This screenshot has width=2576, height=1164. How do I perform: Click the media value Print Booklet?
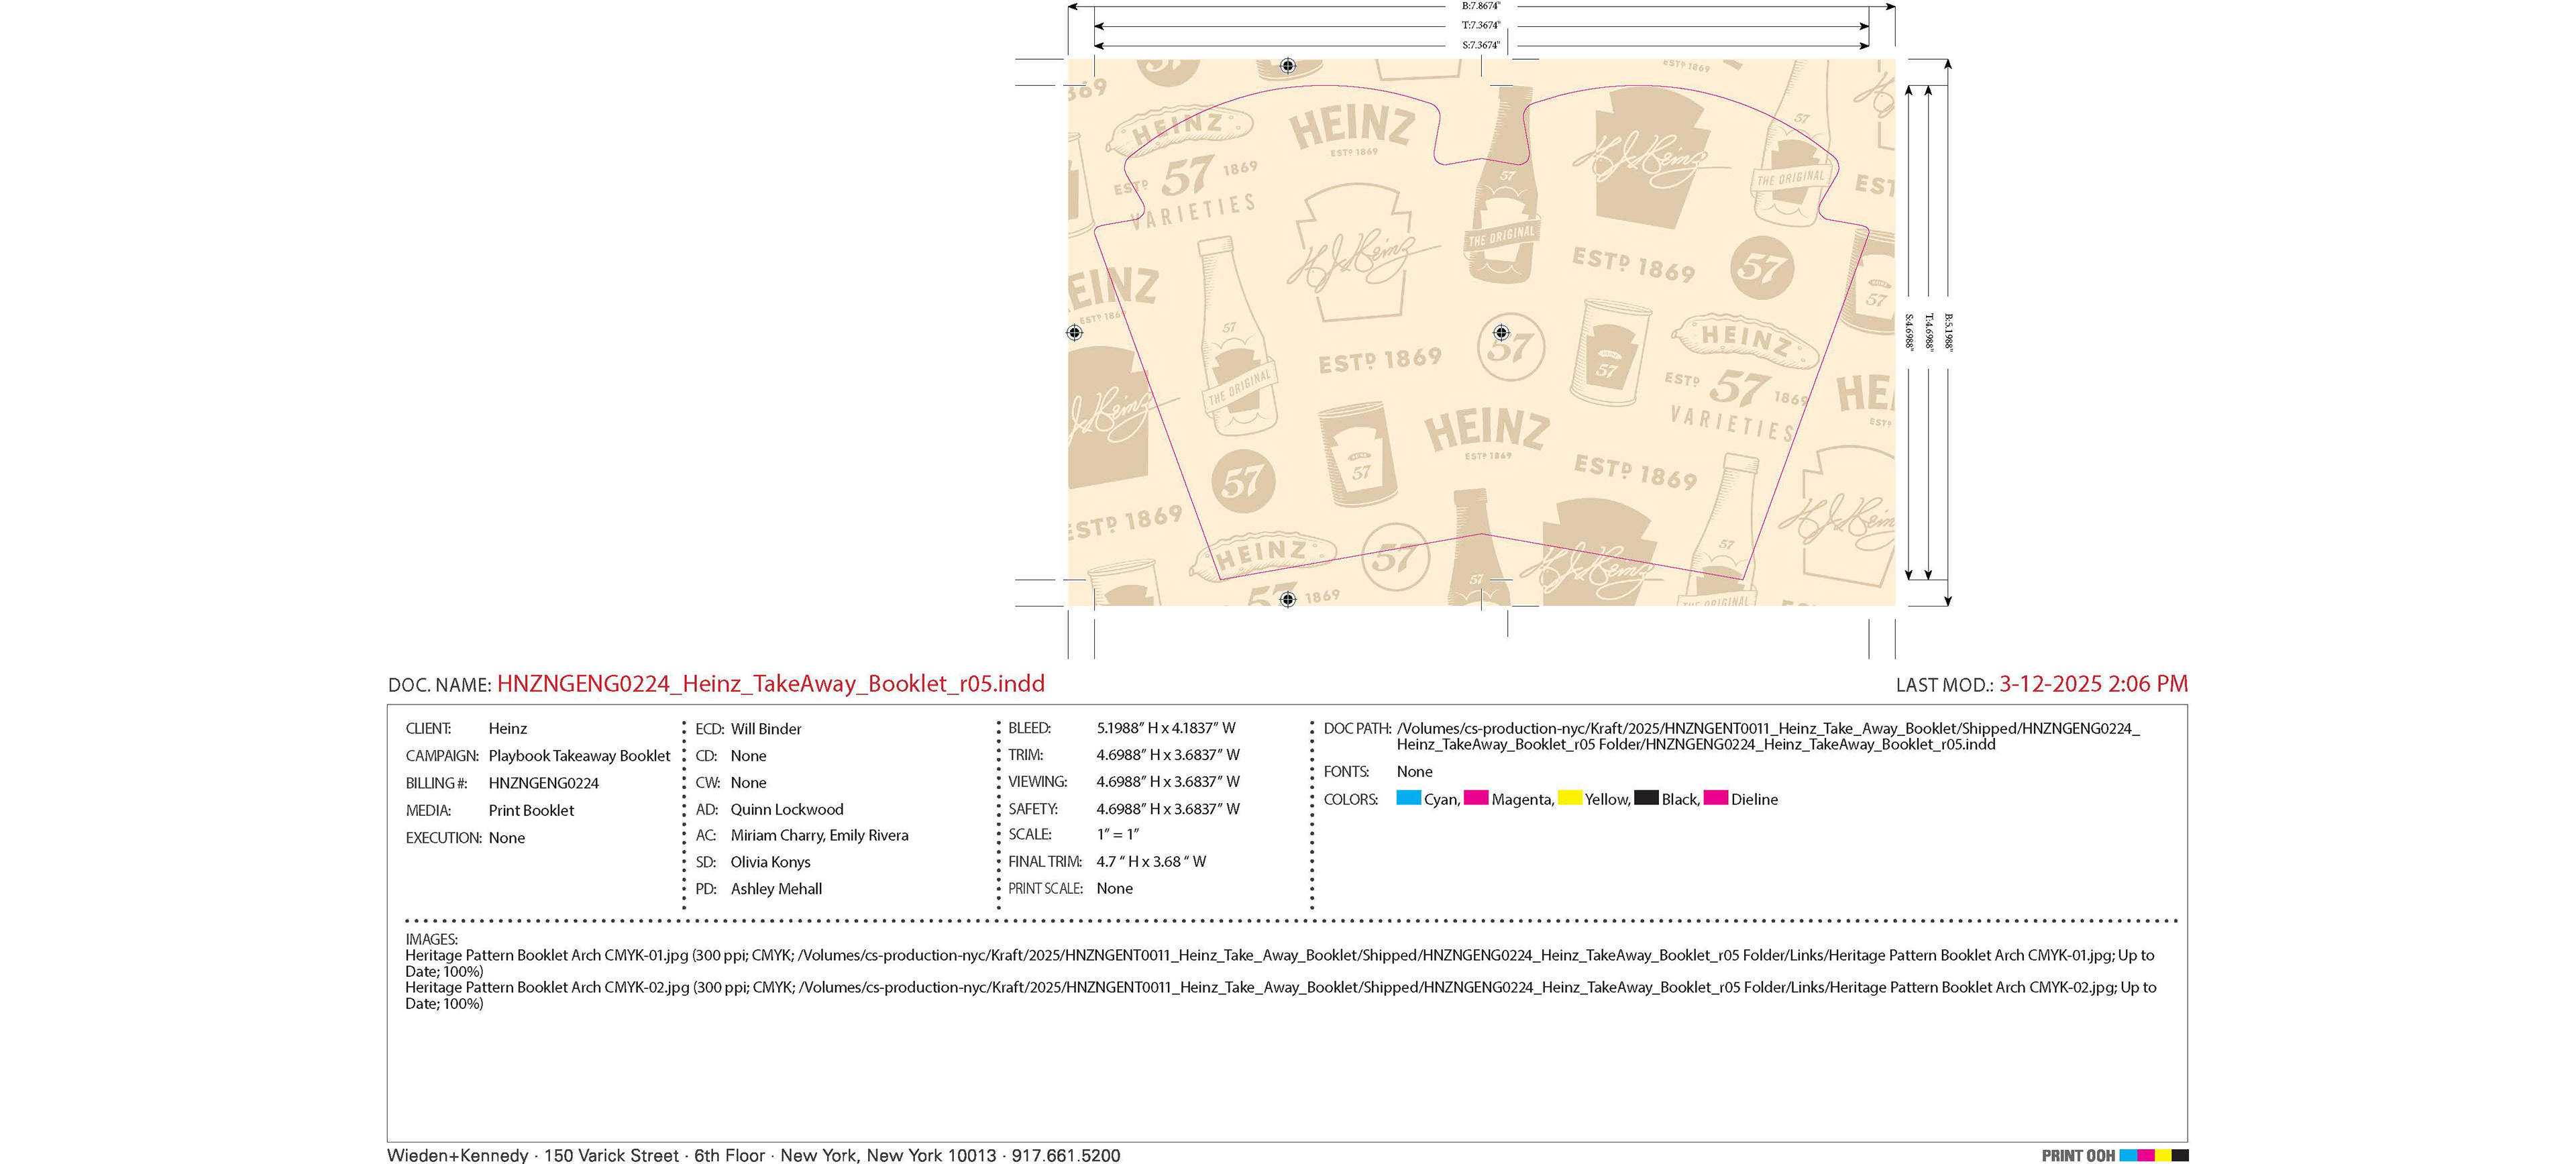pyautogui.click(x=531, y=810)
